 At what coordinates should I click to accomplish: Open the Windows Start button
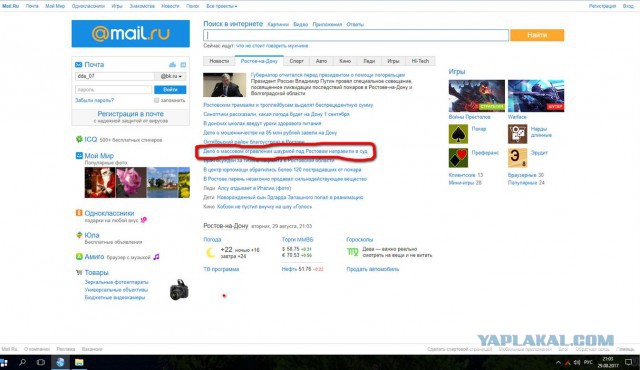tap(4, 362)
